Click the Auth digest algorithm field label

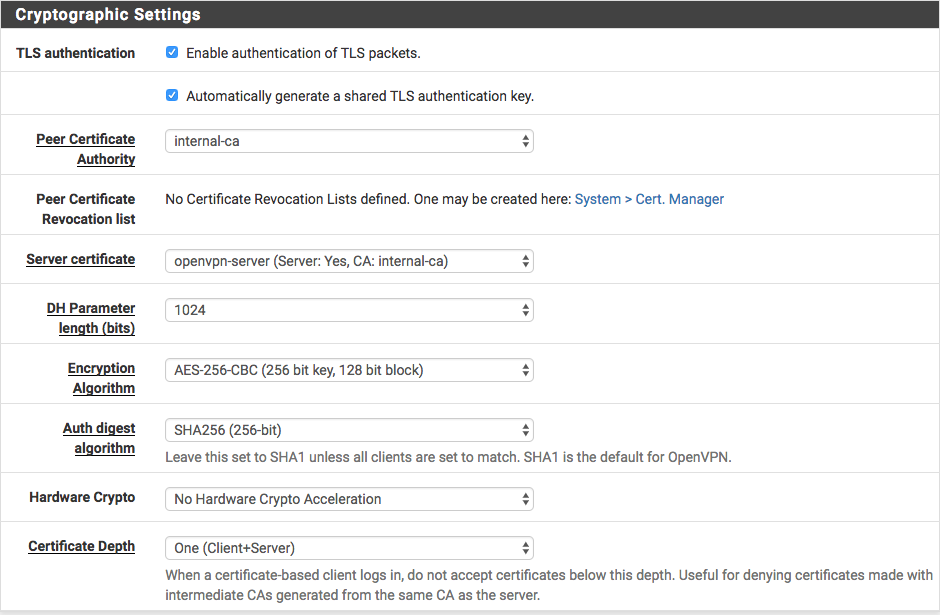click(99, 438)
